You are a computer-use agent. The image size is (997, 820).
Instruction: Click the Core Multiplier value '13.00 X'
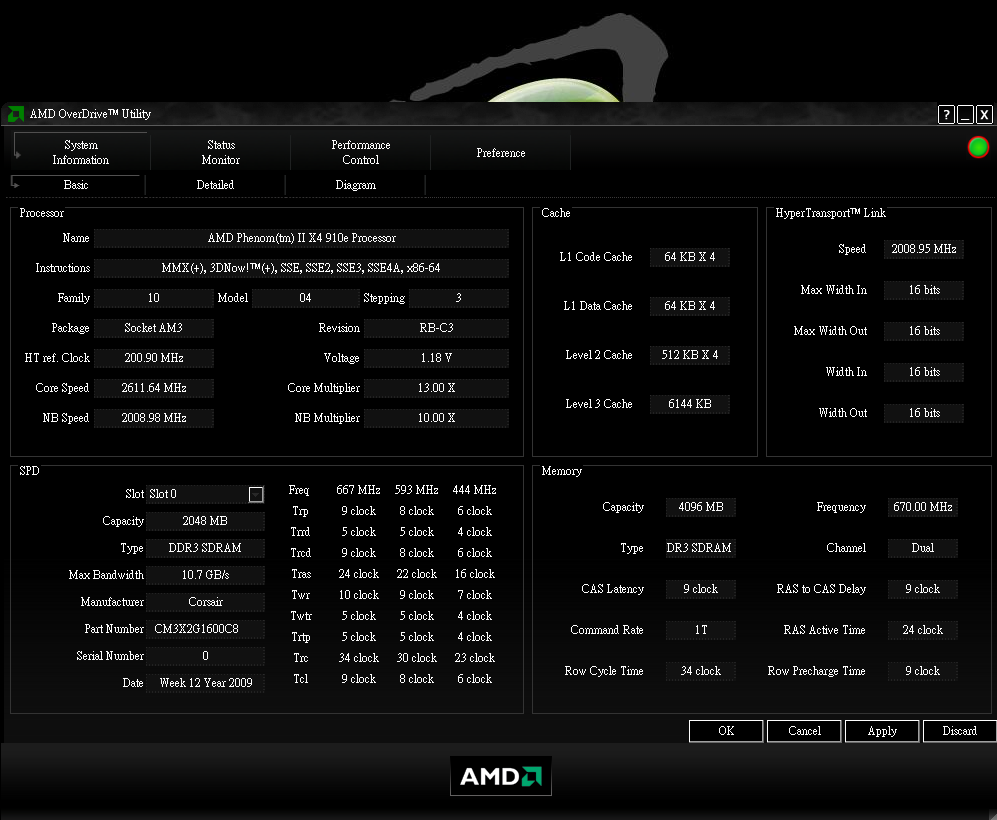pos(436,388)
